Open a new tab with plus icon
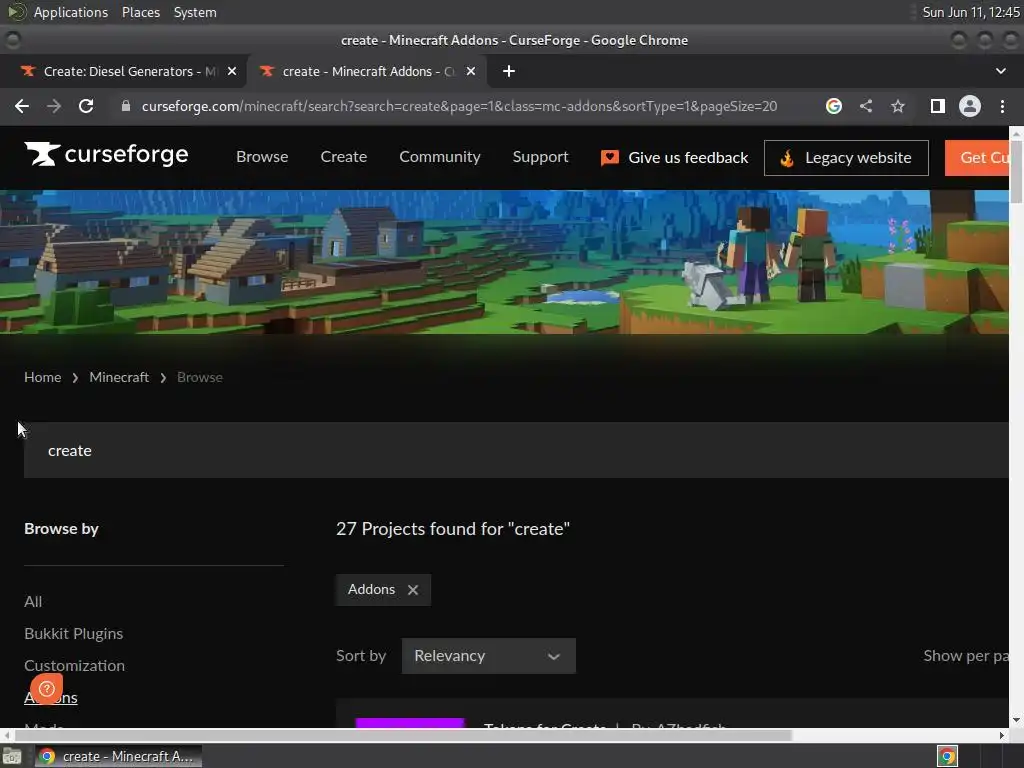 [509, 71]
